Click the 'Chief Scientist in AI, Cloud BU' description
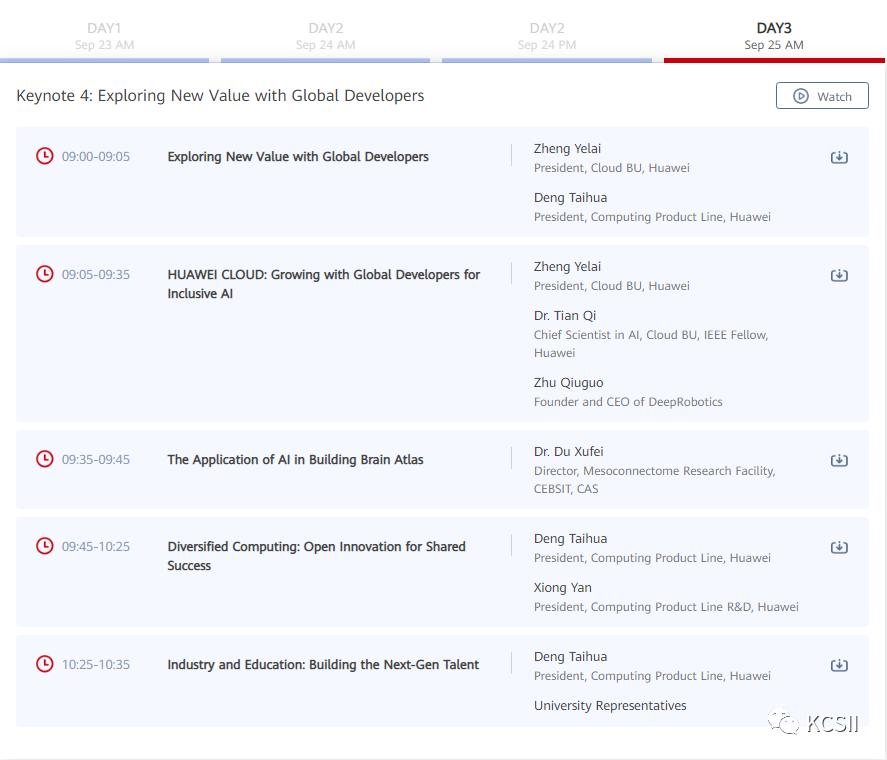Image resolution: width=887 pixels, height=760 pixels. (651, 344)
